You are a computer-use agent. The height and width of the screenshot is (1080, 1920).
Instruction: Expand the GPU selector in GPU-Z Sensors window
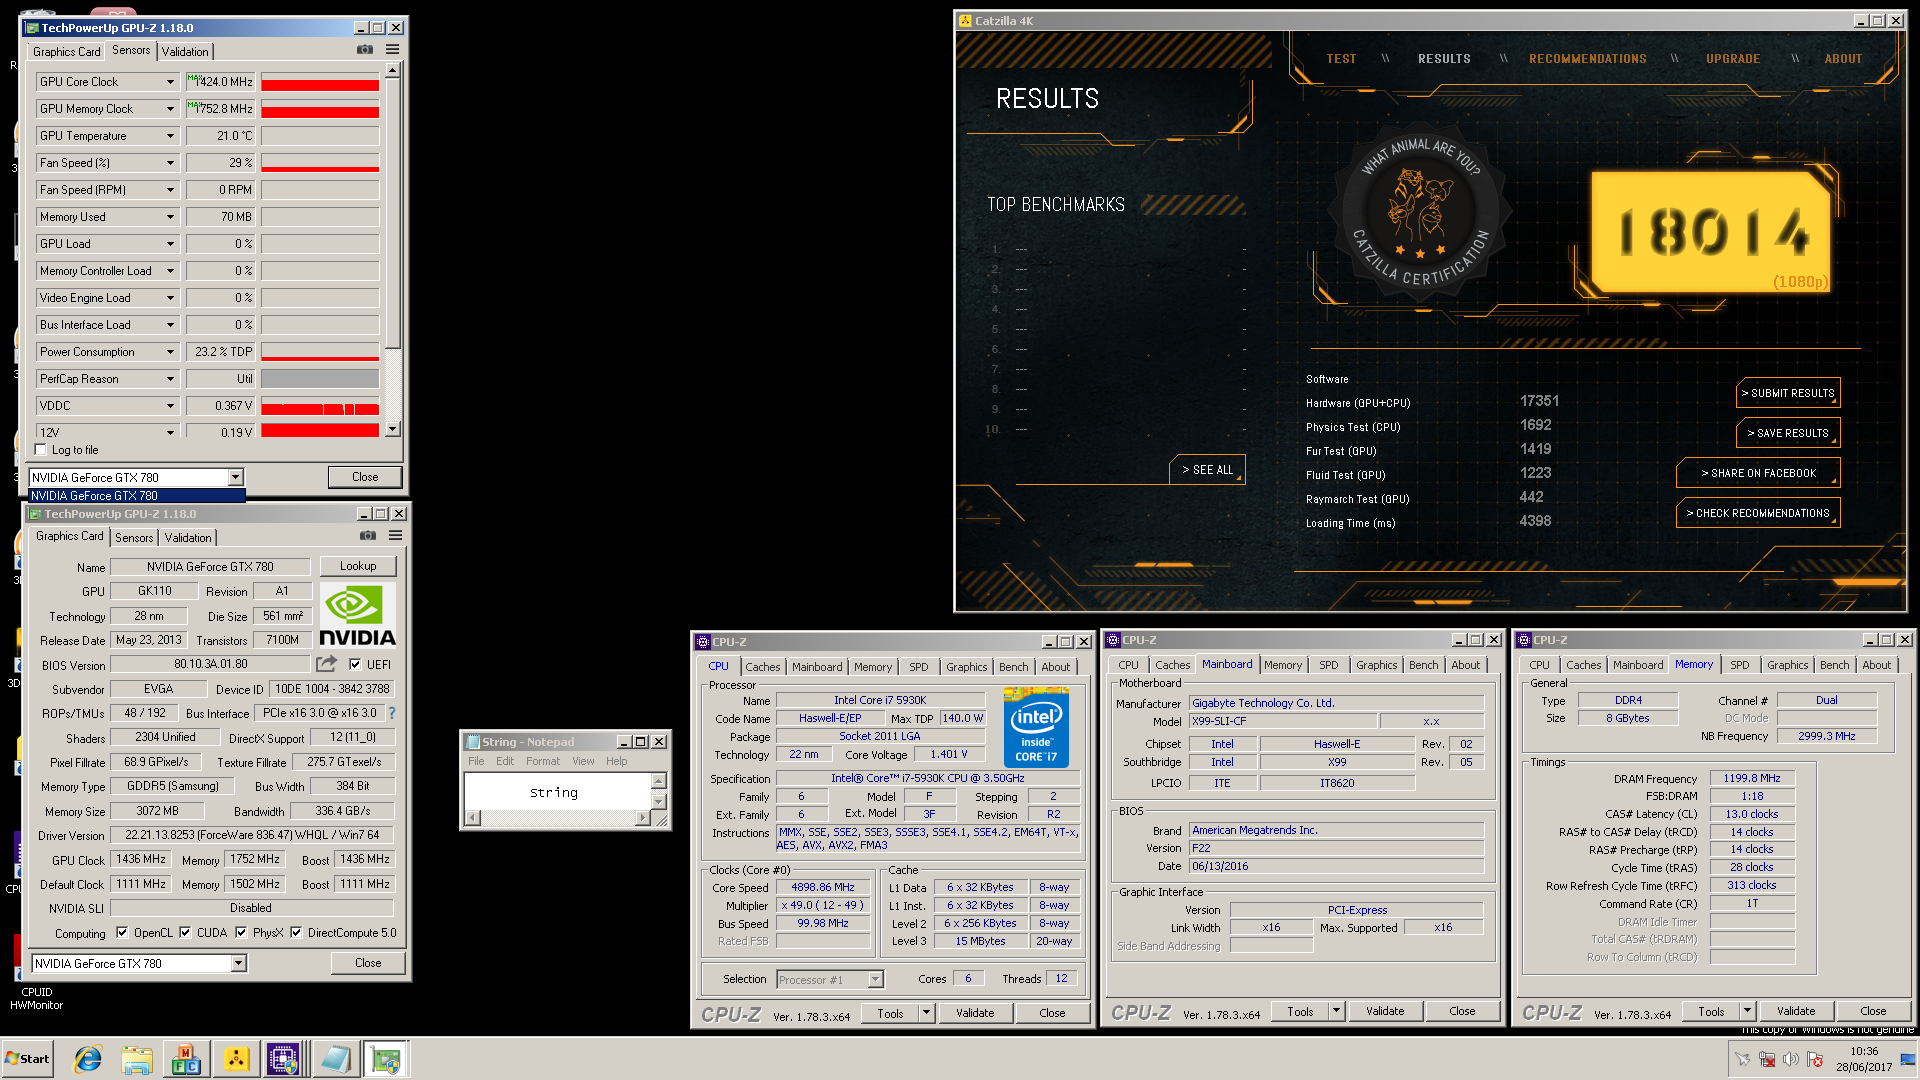click(x=235, y=477)
